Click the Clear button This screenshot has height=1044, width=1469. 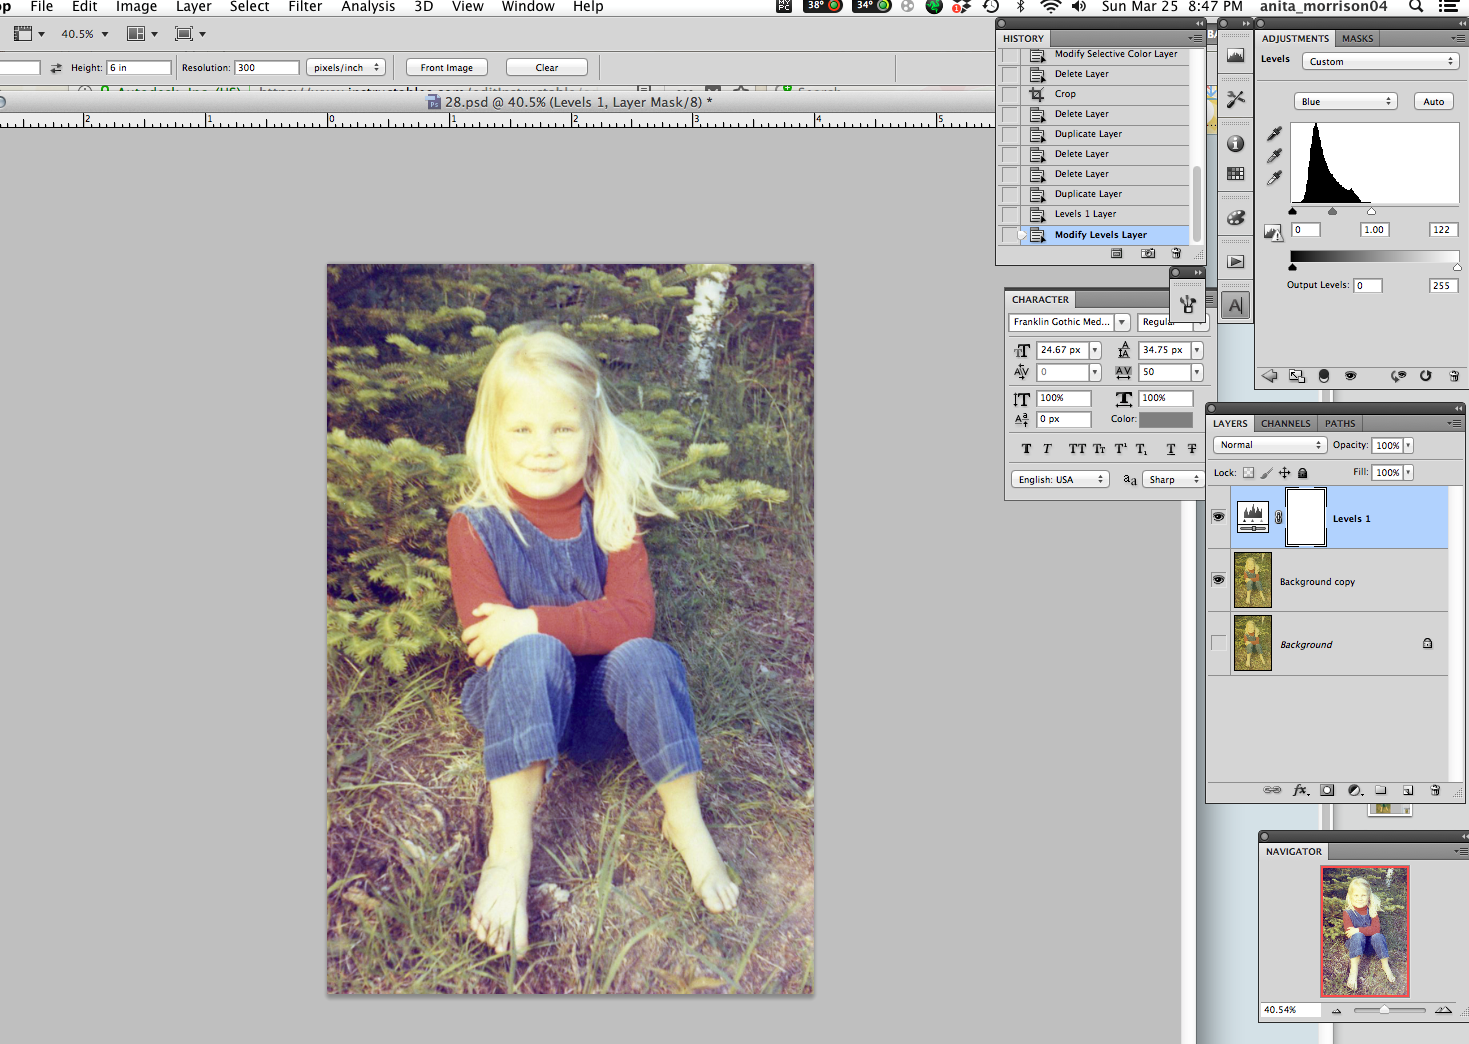pos(547,68)
